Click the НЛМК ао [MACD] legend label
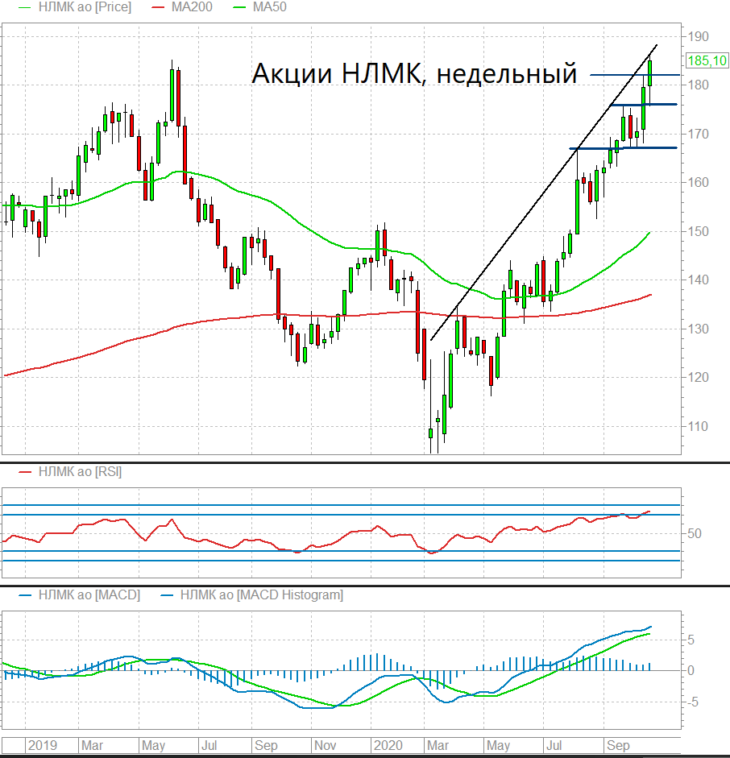Viewport: 730px width, 758px height. click(x=89, y=595)
